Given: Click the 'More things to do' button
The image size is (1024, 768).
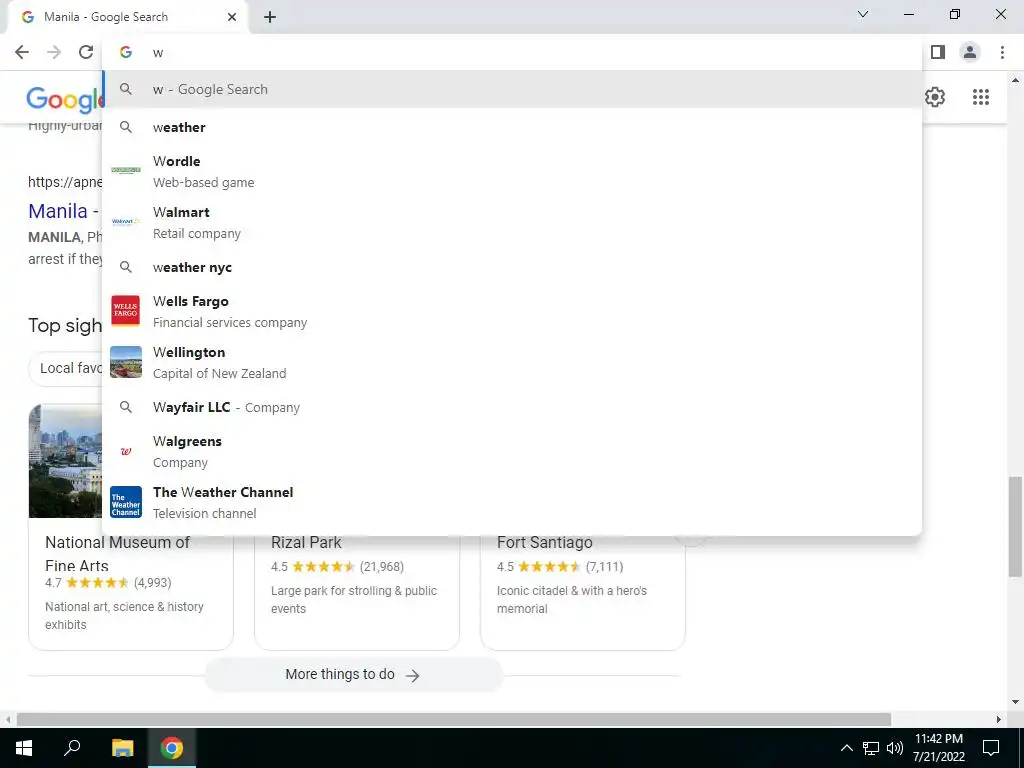Looking at the screenshot, I should pyautogui.click(x=353, y=675).
